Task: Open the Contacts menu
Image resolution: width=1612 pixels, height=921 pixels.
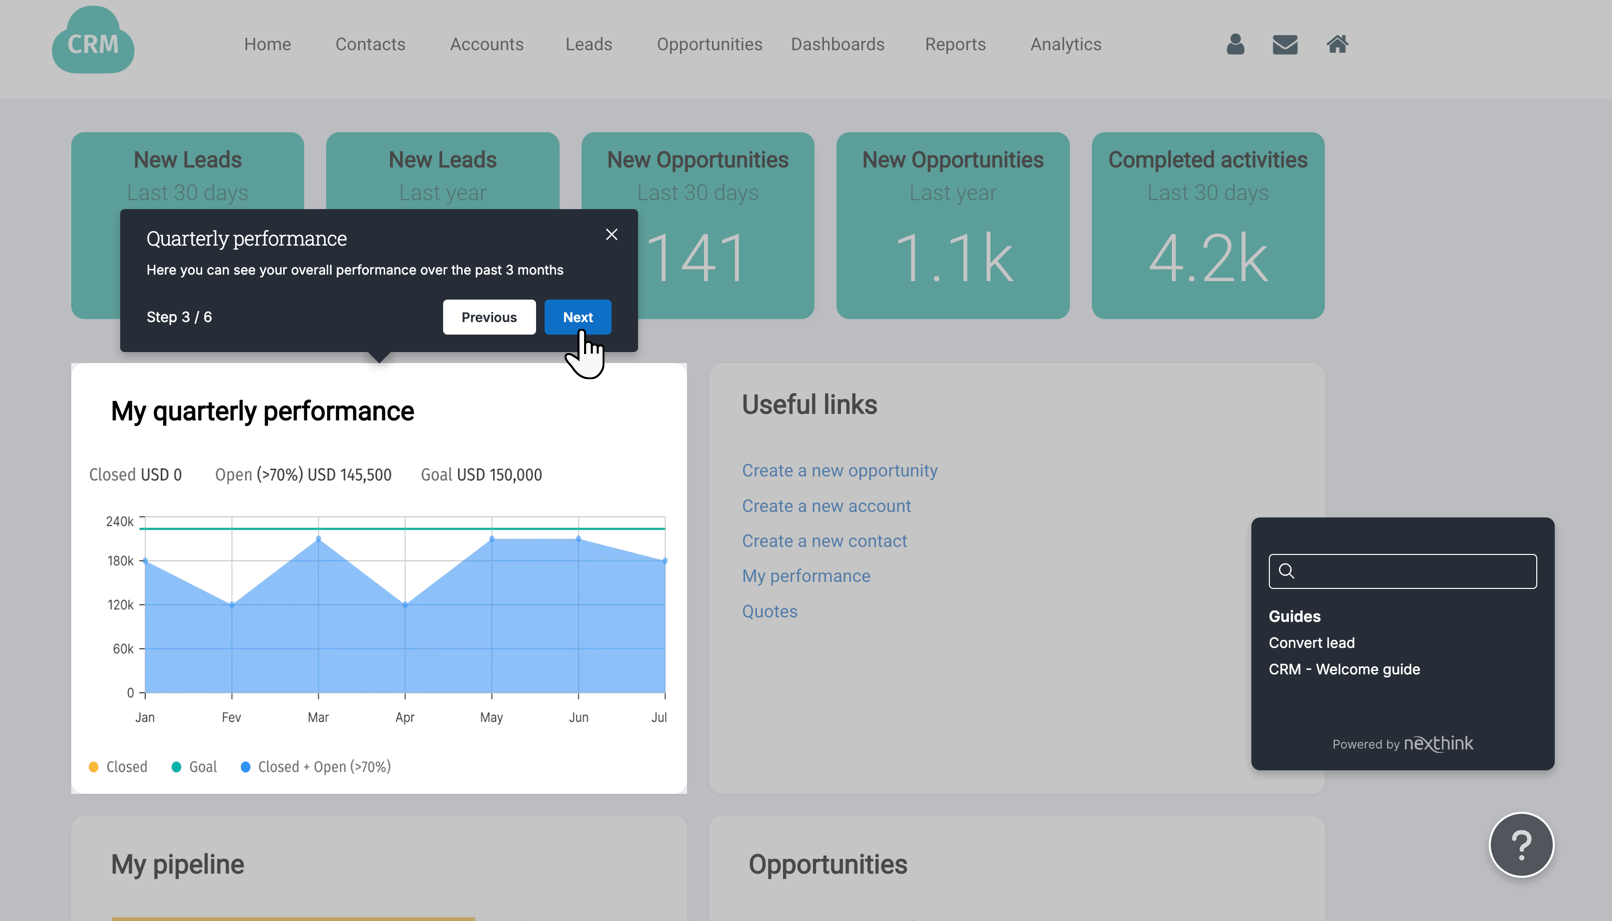Action: pos(370,44)
